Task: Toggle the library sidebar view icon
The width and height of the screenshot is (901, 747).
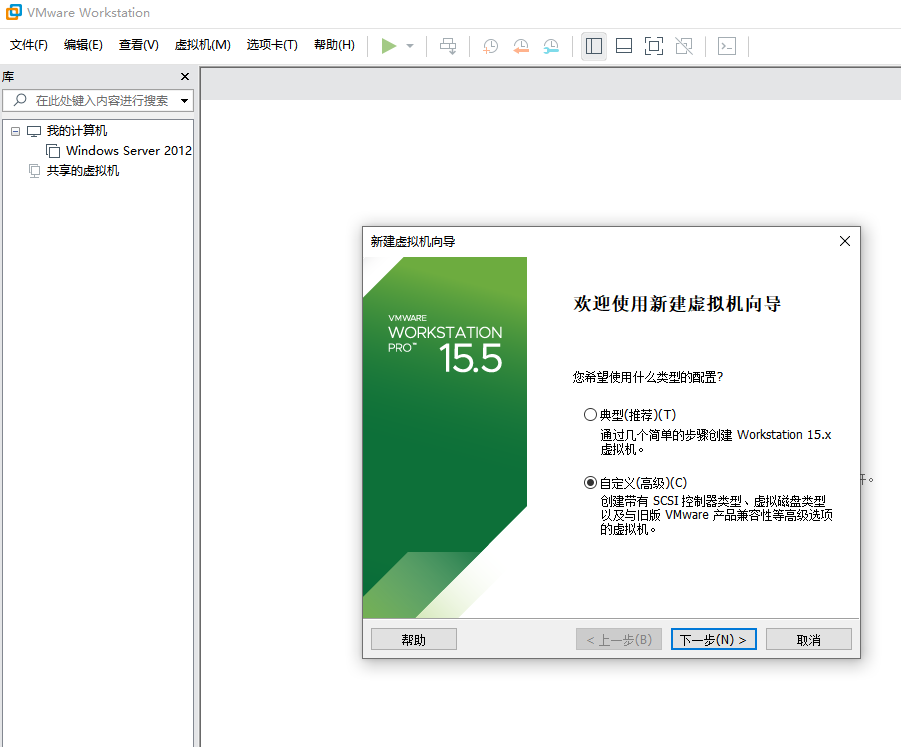Action: [x=594, y=46]
